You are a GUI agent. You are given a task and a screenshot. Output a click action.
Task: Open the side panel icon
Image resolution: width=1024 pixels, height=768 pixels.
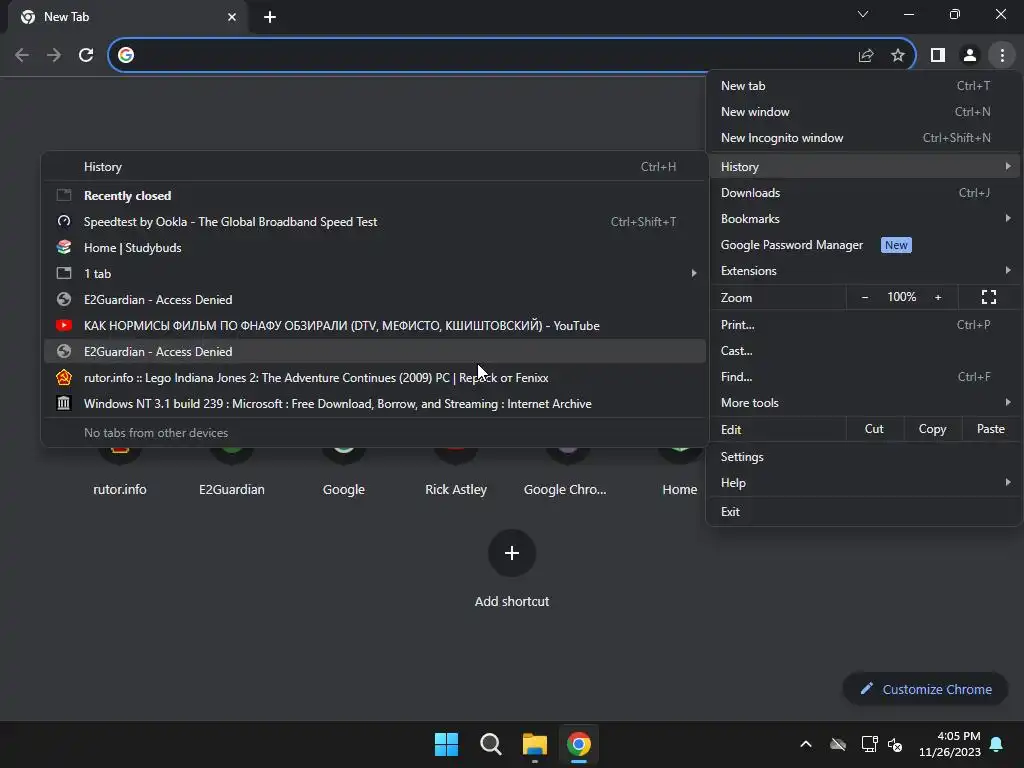click(938, 56)
